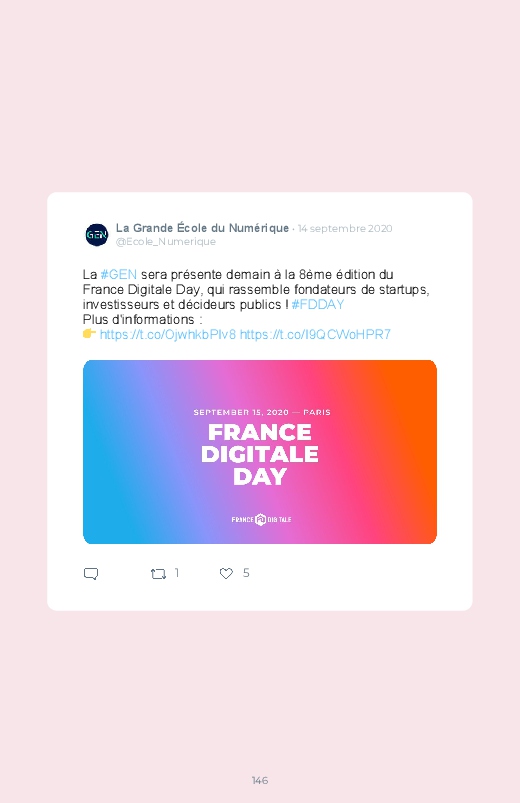Viewport: 520px width, 803px height.
Task: Open the #FDDAY hashtag
Action: click(x=318, y=305)
